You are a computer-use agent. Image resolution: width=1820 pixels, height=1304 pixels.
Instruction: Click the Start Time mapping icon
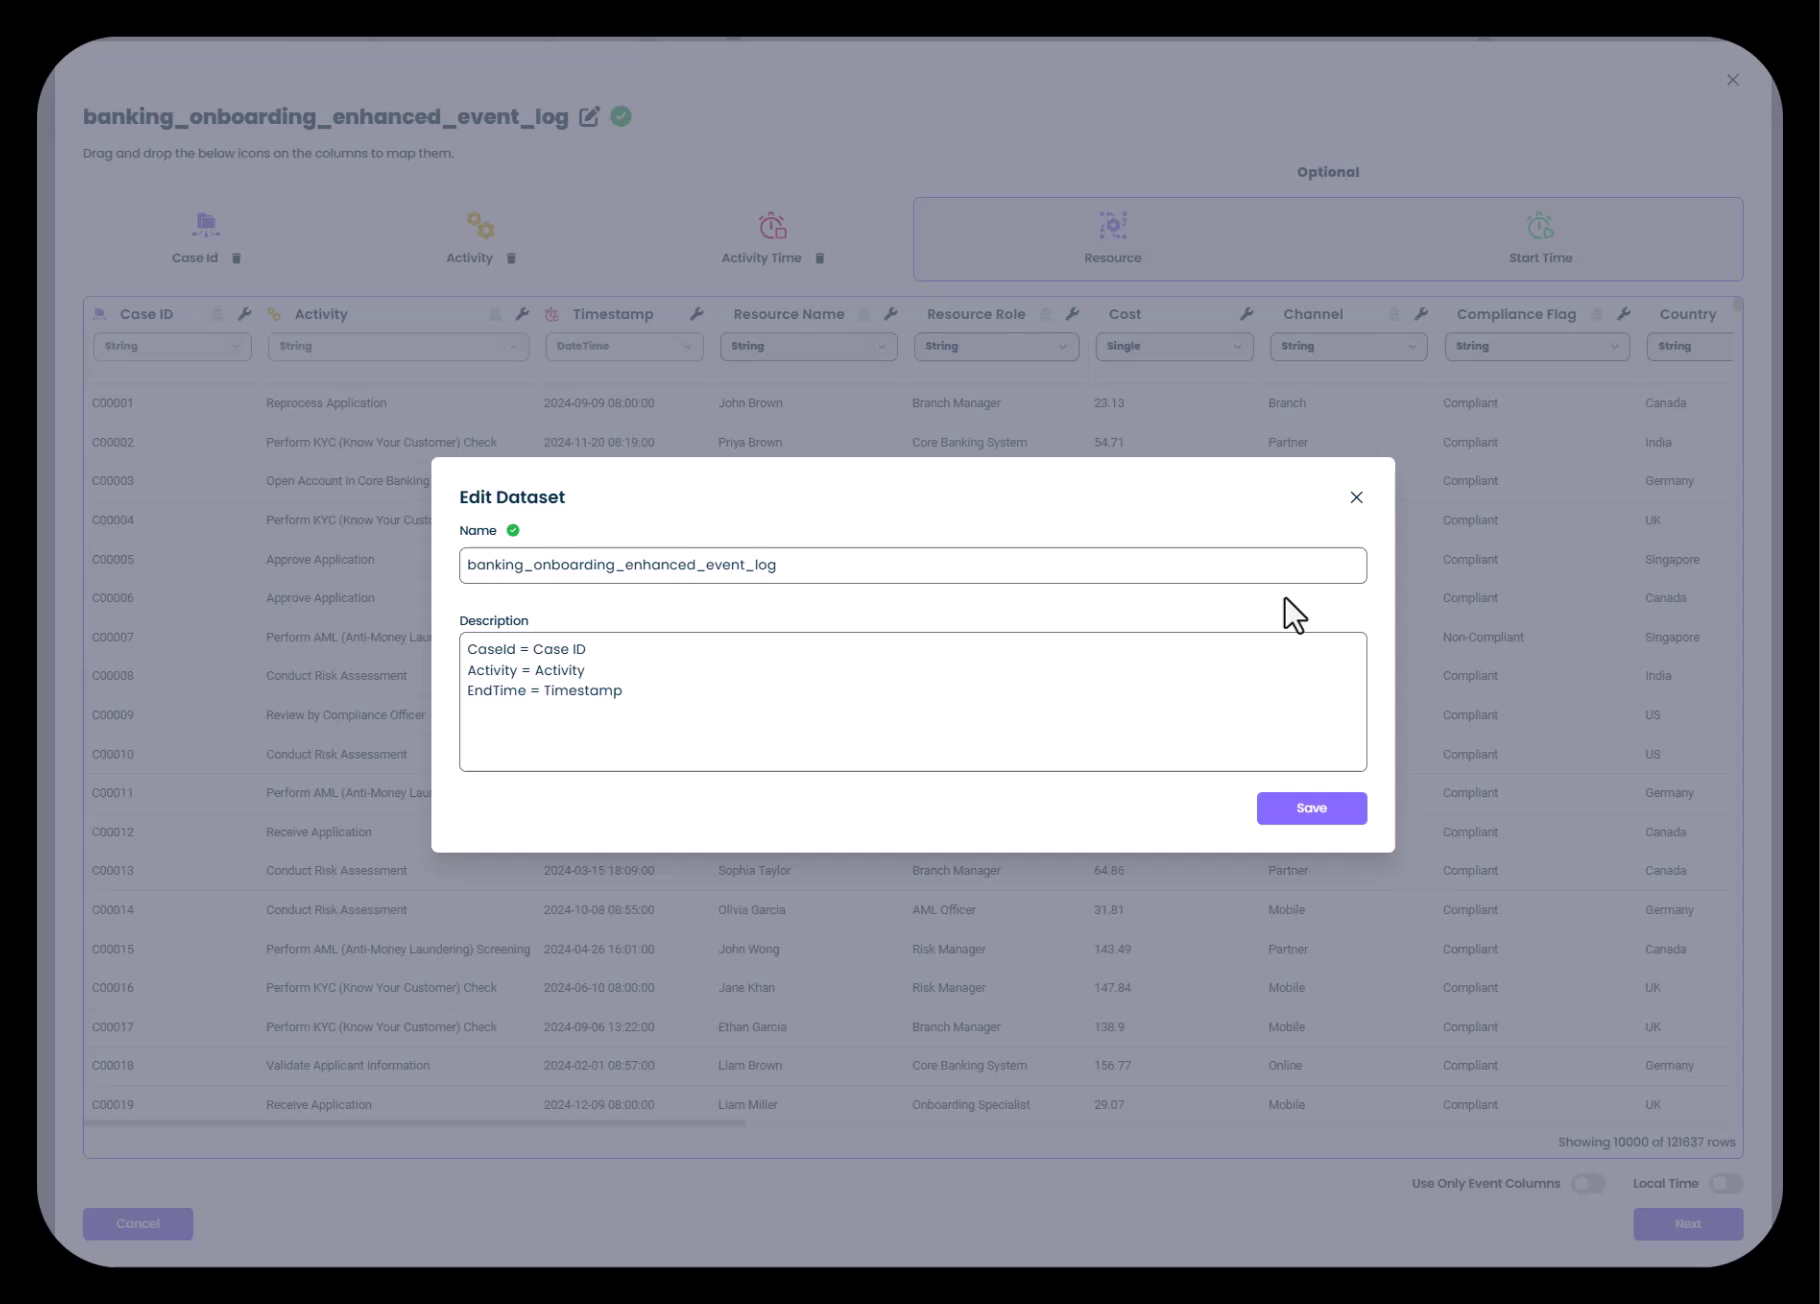tap(1540, 225)
